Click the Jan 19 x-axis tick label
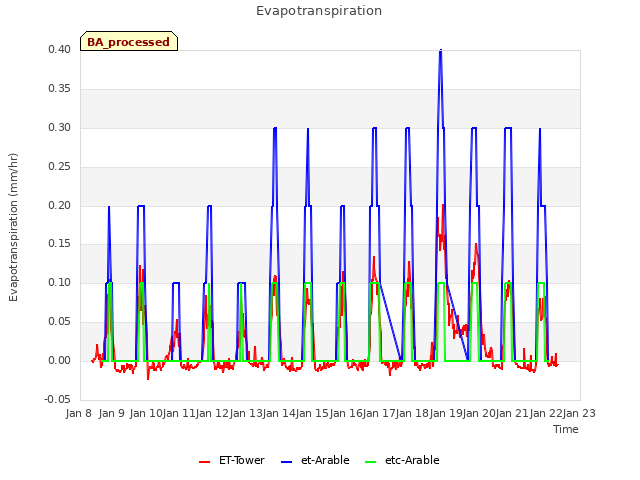This screenshot has width=640, height=480. (x=445, y=413)
